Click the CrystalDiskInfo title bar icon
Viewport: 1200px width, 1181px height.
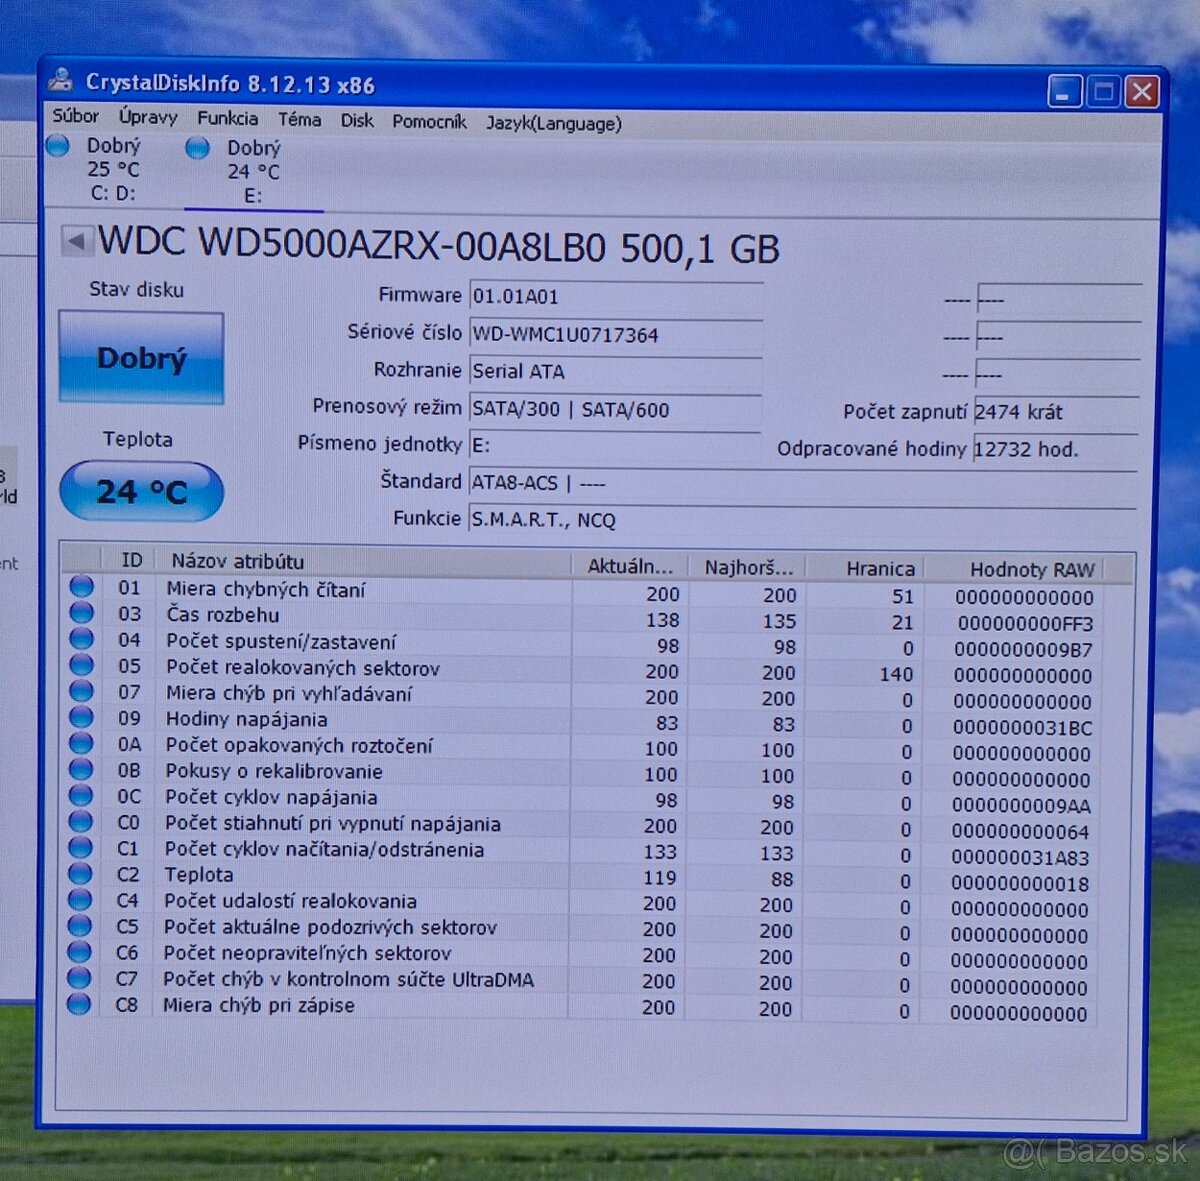pos(61,80)
